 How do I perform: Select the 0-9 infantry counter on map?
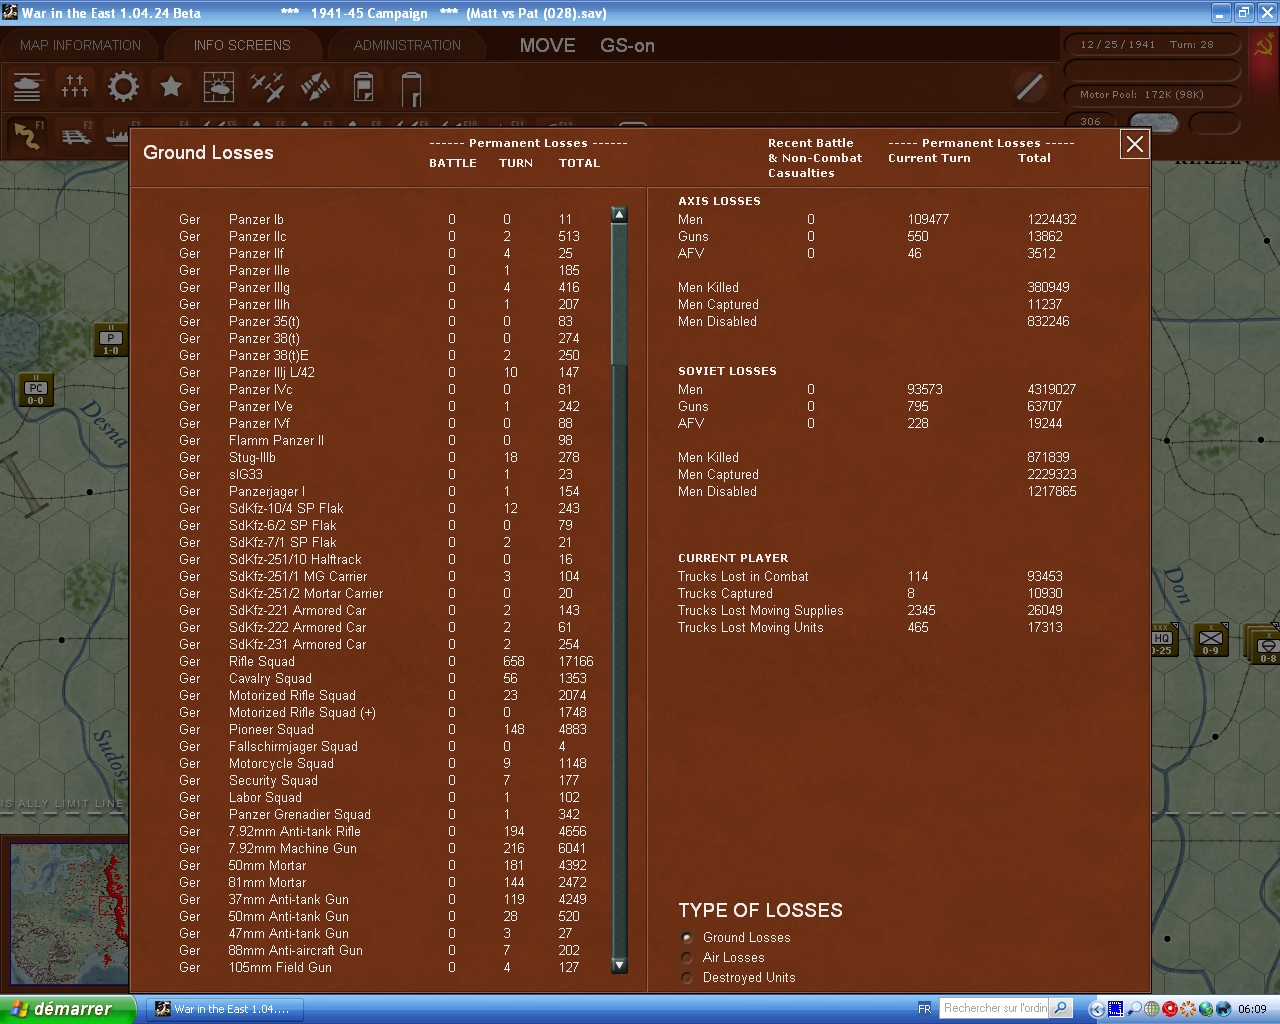click(x=1210, y=640)
